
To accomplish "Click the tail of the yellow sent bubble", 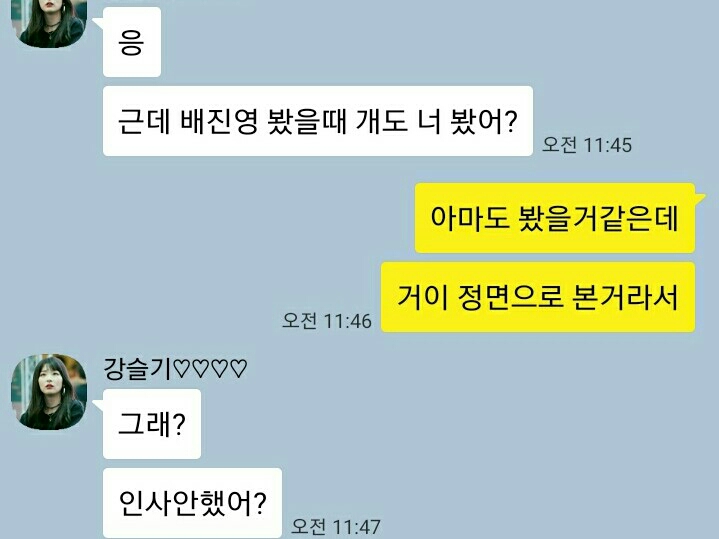I will (x=700, y=198).
